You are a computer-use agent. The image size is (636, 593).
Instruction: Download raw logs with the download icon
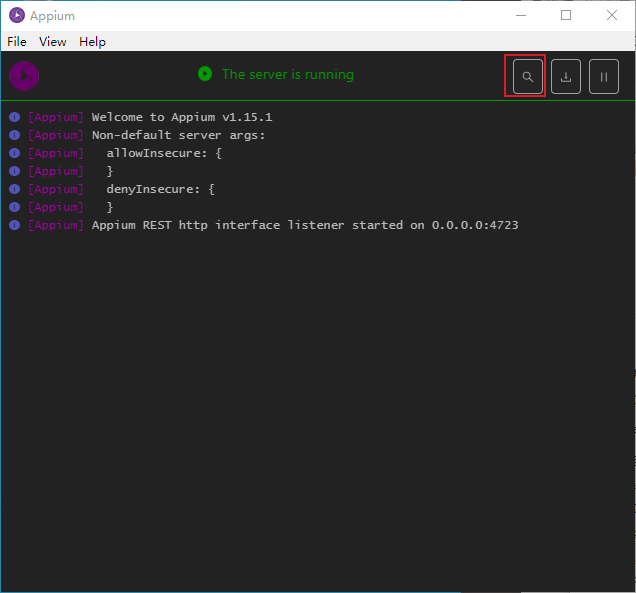tap(566, 77)
